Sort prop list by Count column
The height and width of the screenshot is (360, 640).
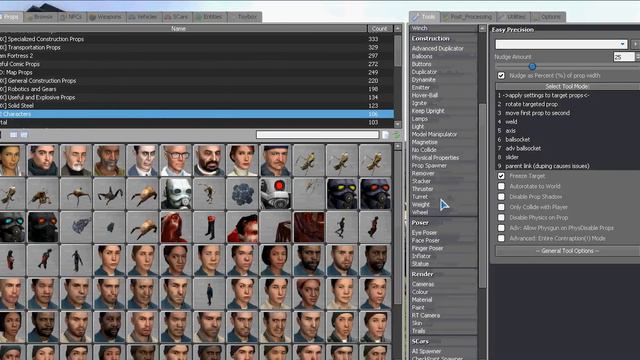[379, 29]
